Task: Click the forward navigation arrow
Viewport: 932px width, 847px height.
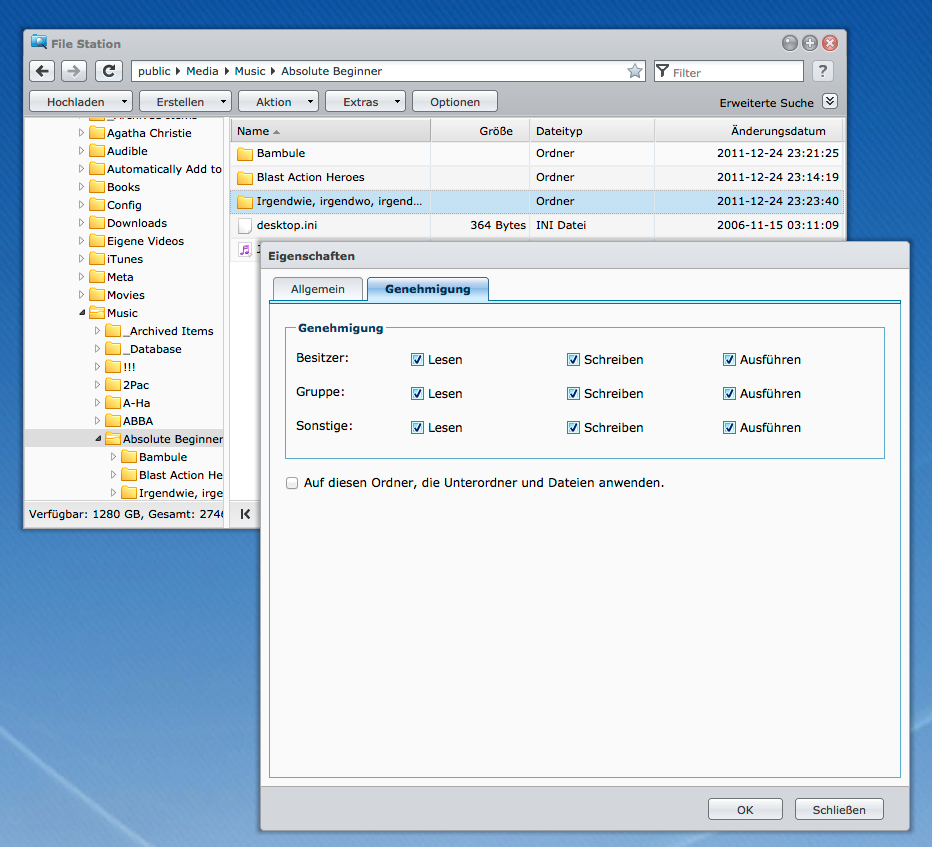Action: (x=74, y=71)
